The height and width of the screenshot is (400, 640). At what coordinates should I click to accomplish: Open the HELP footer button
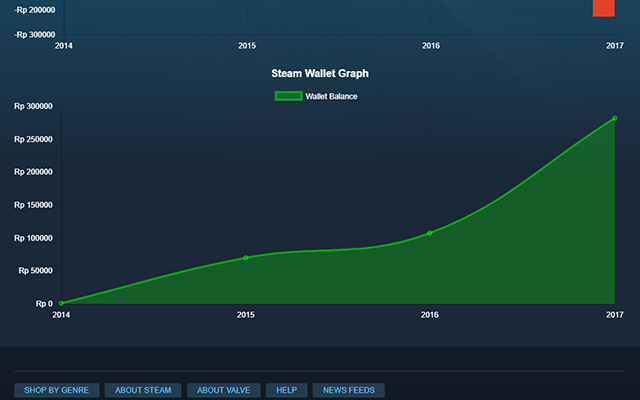point(287,390)
